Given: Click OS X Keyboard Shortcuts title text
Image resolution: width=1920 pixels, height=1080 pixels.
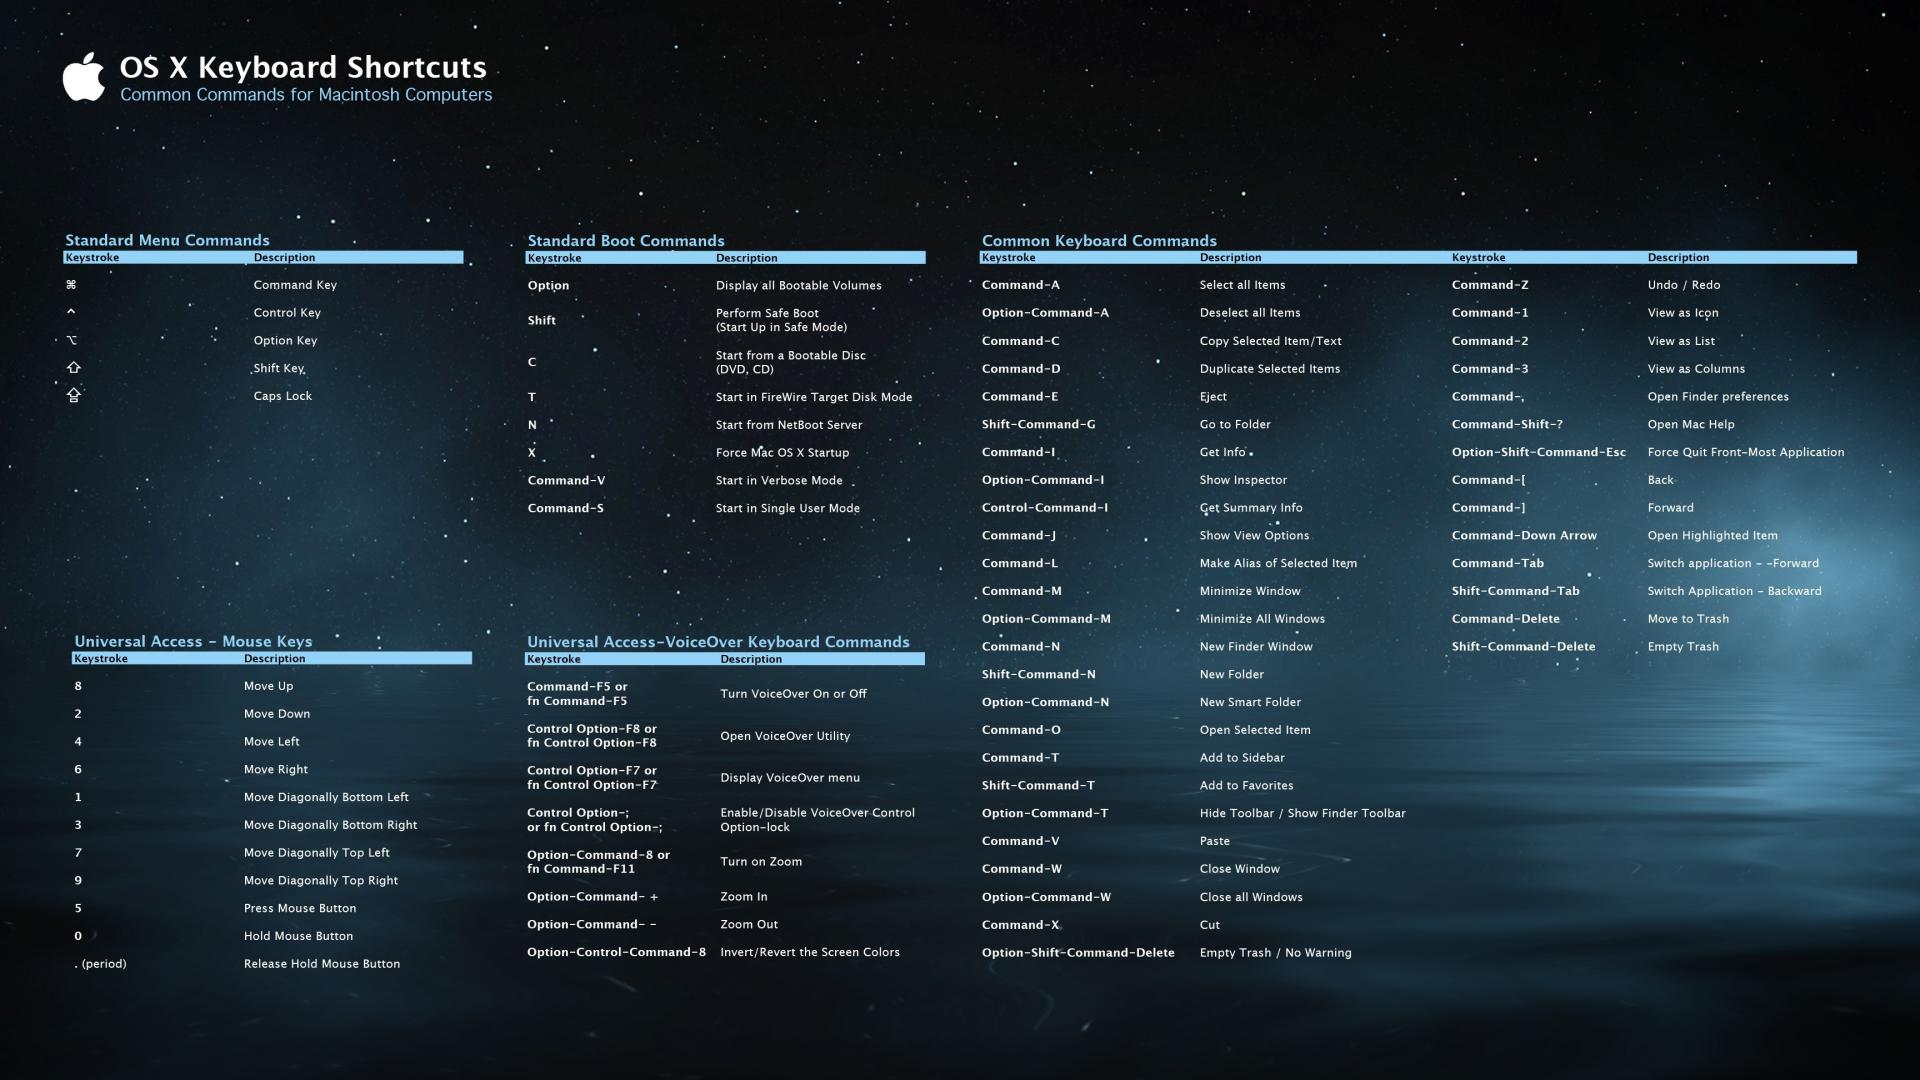Looking at the screenshot, I should [x=303, y=66].
